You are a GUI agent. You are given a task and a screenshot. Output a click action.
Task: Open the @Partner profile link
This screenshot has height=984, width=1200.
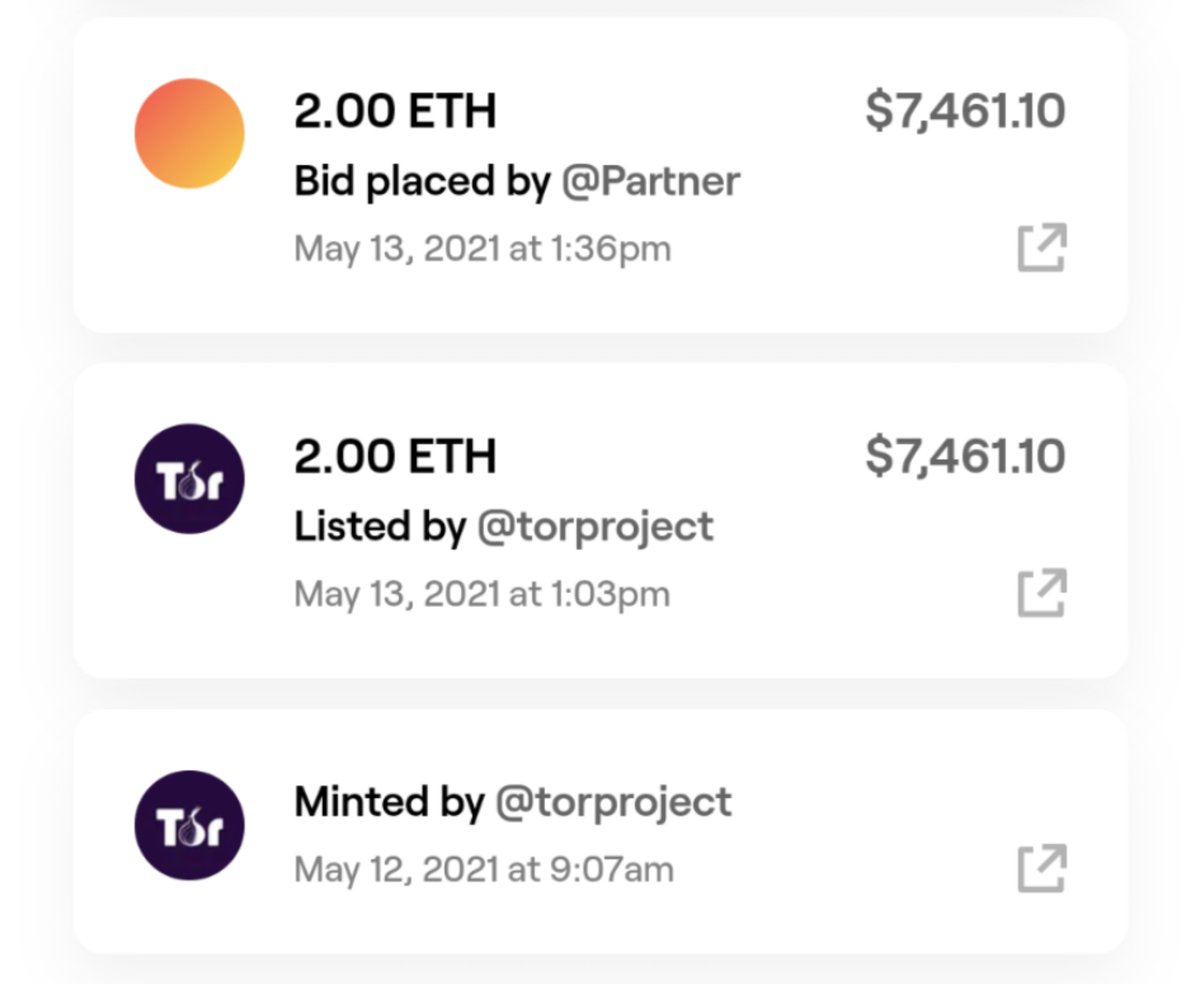pos(650,181)
